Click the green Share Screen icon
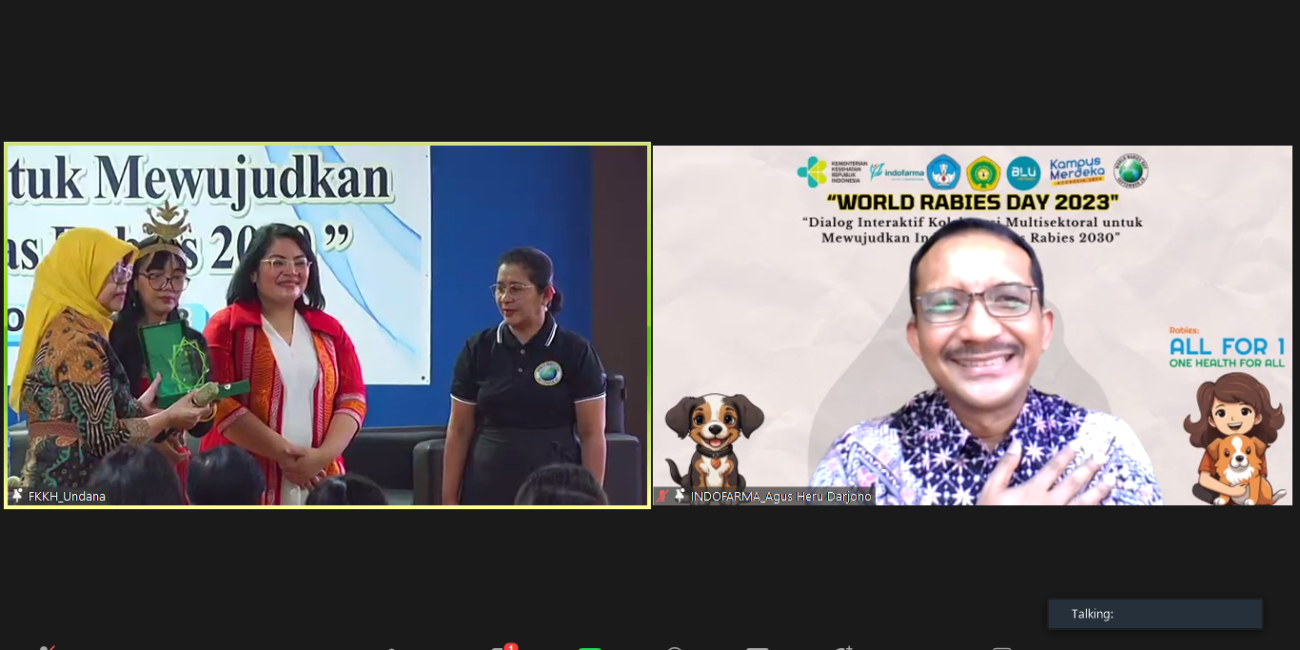 tap(590, 648)
